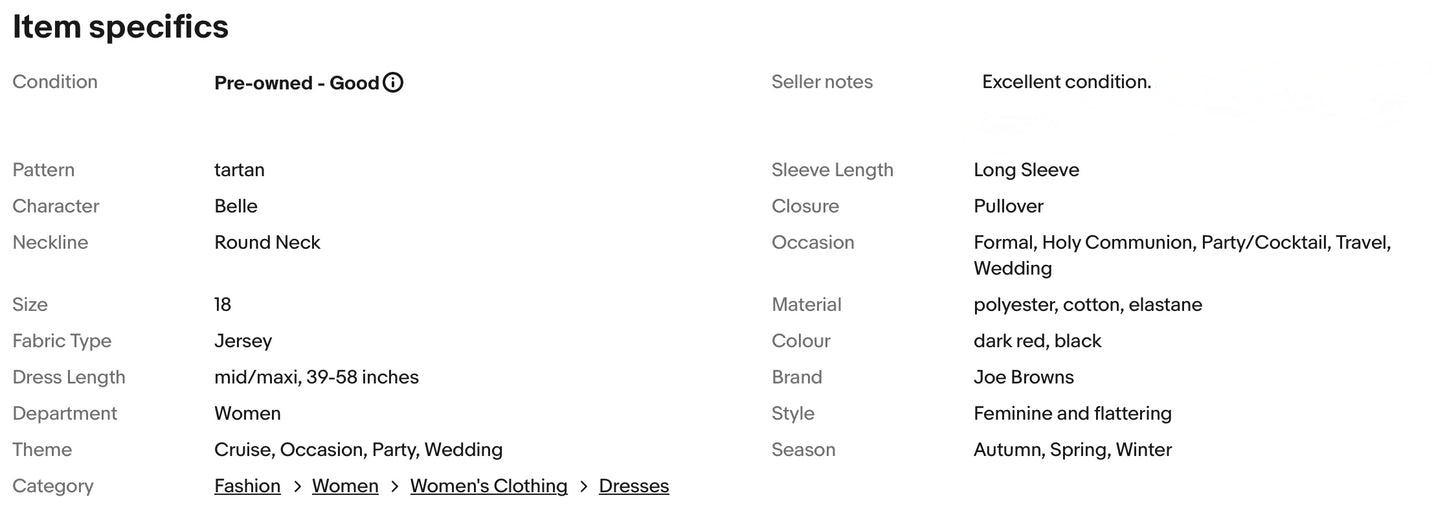The height and width of the screenshot is (513, 1445).
Task: Click the Joe Browns brand value
Action: (1023, 377)
